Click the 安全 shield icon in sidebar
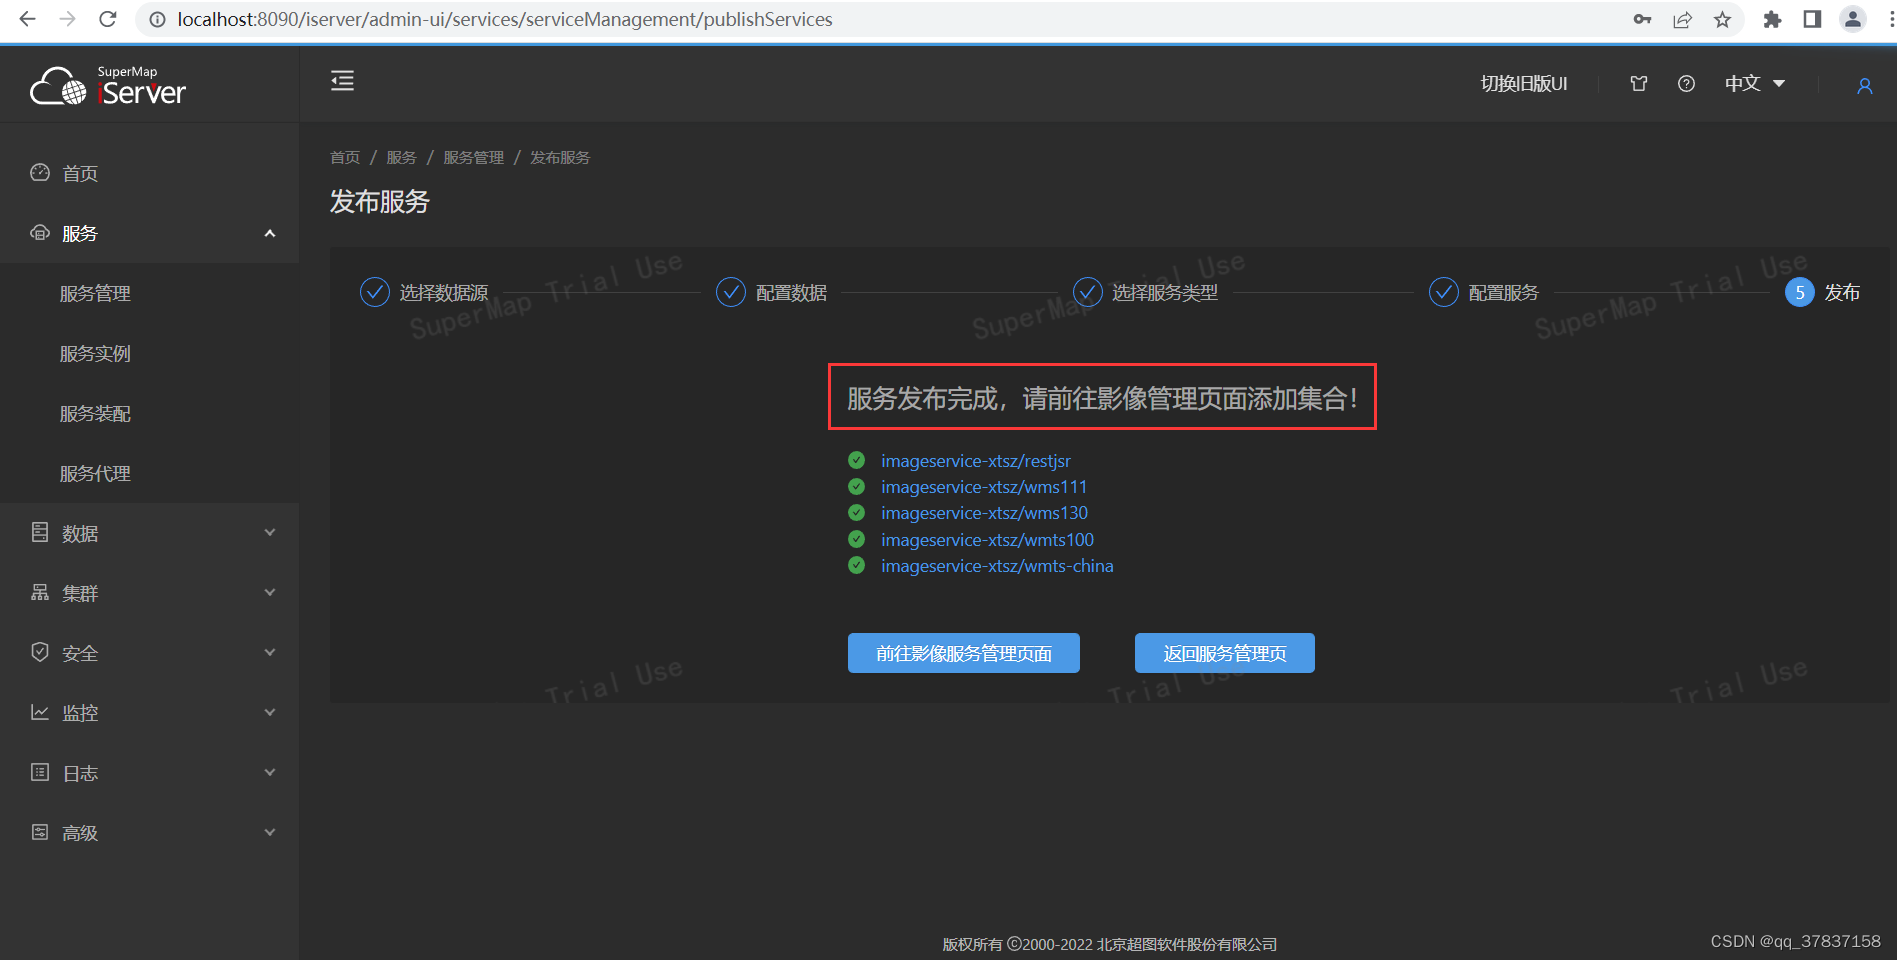The width and height of the screenshot is (1897, 960). [x=40, y=652]
